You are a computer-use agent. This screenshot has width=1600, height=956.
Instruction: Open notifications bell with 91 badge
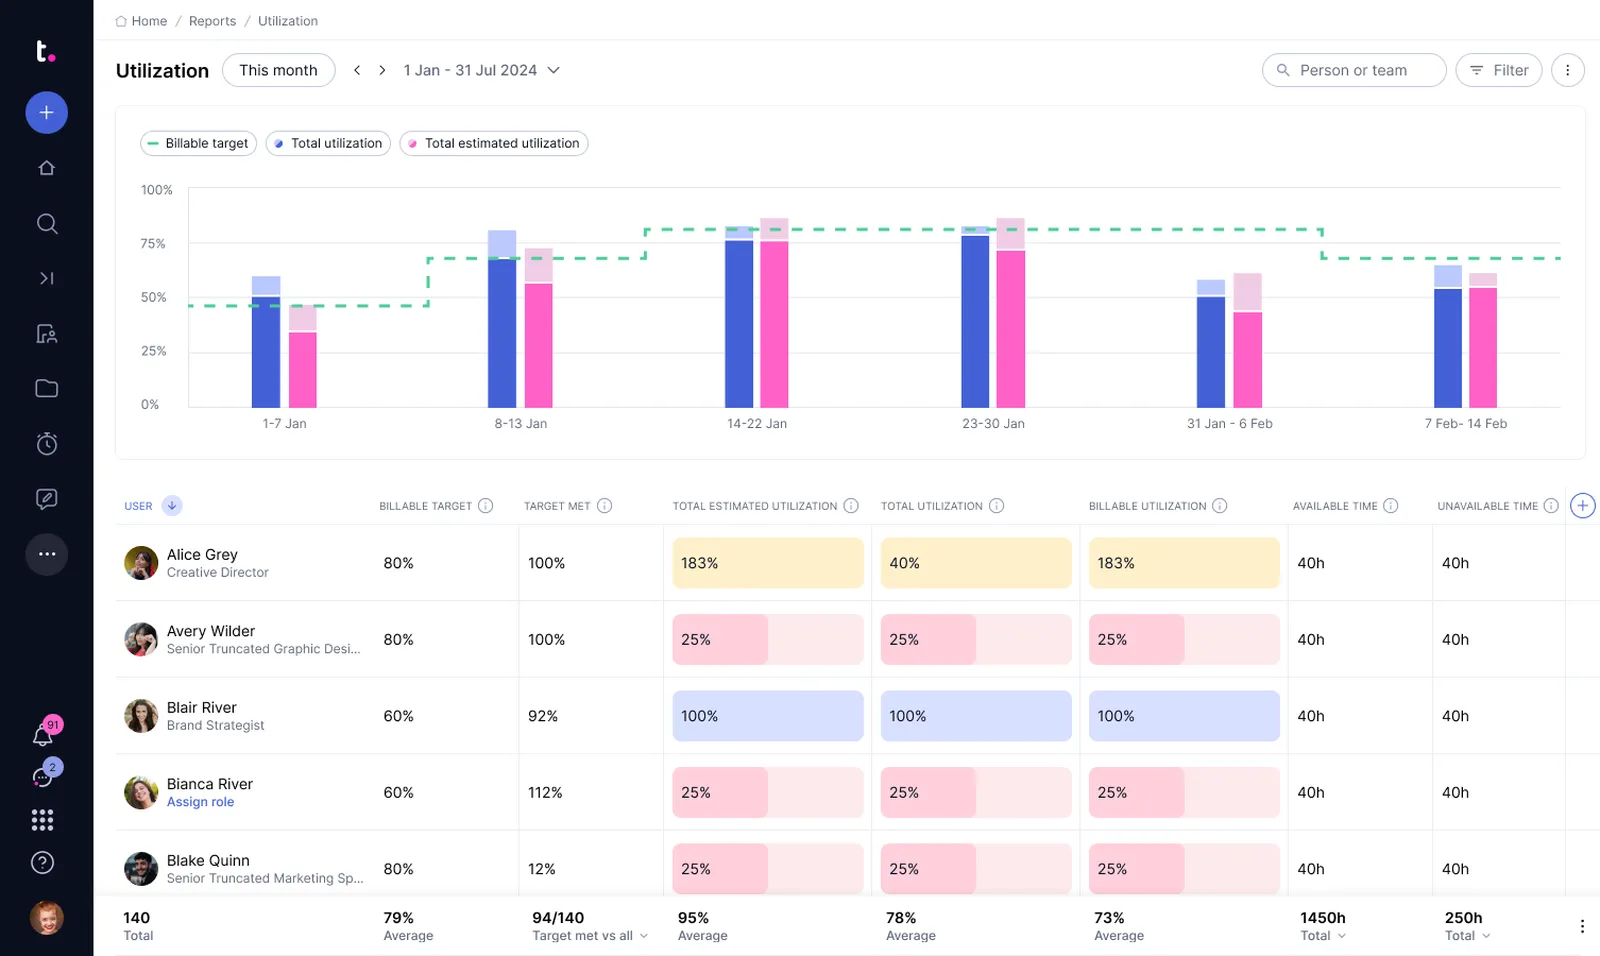click(x=43, y=735)
